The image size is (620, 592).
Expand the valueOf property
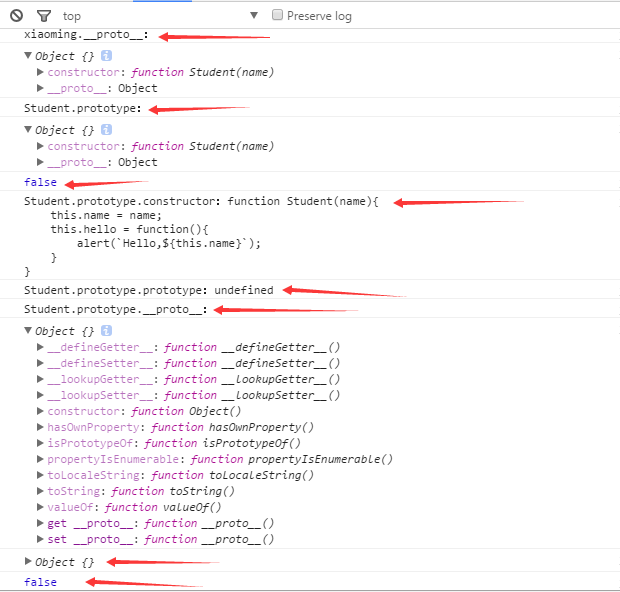coord(40,507)
